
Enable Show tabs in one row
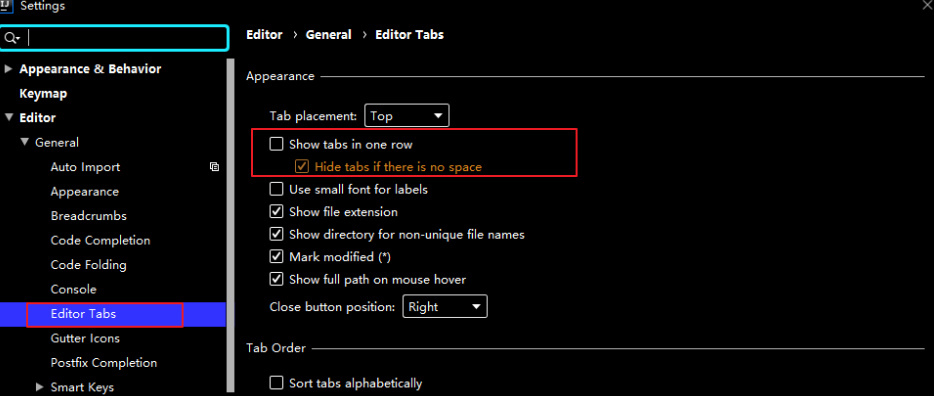(x=276, y=144)
